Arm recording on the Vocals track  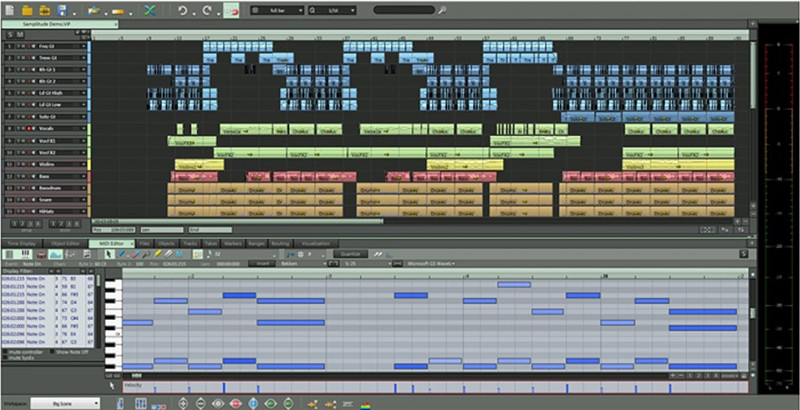click(x=29, y=129)
